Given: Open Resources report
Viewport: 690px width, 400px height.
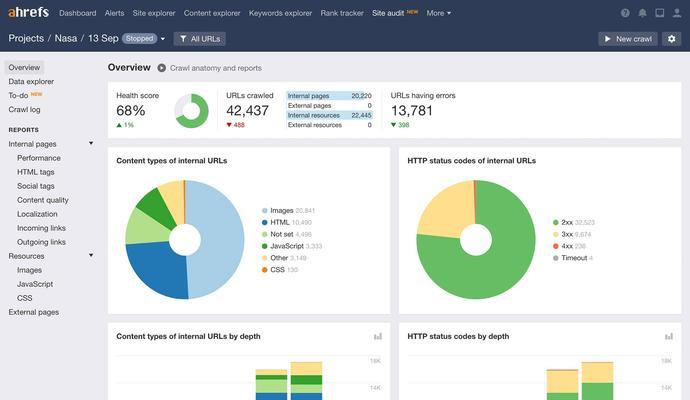Looking at the screenshot, I should point(26,256).
